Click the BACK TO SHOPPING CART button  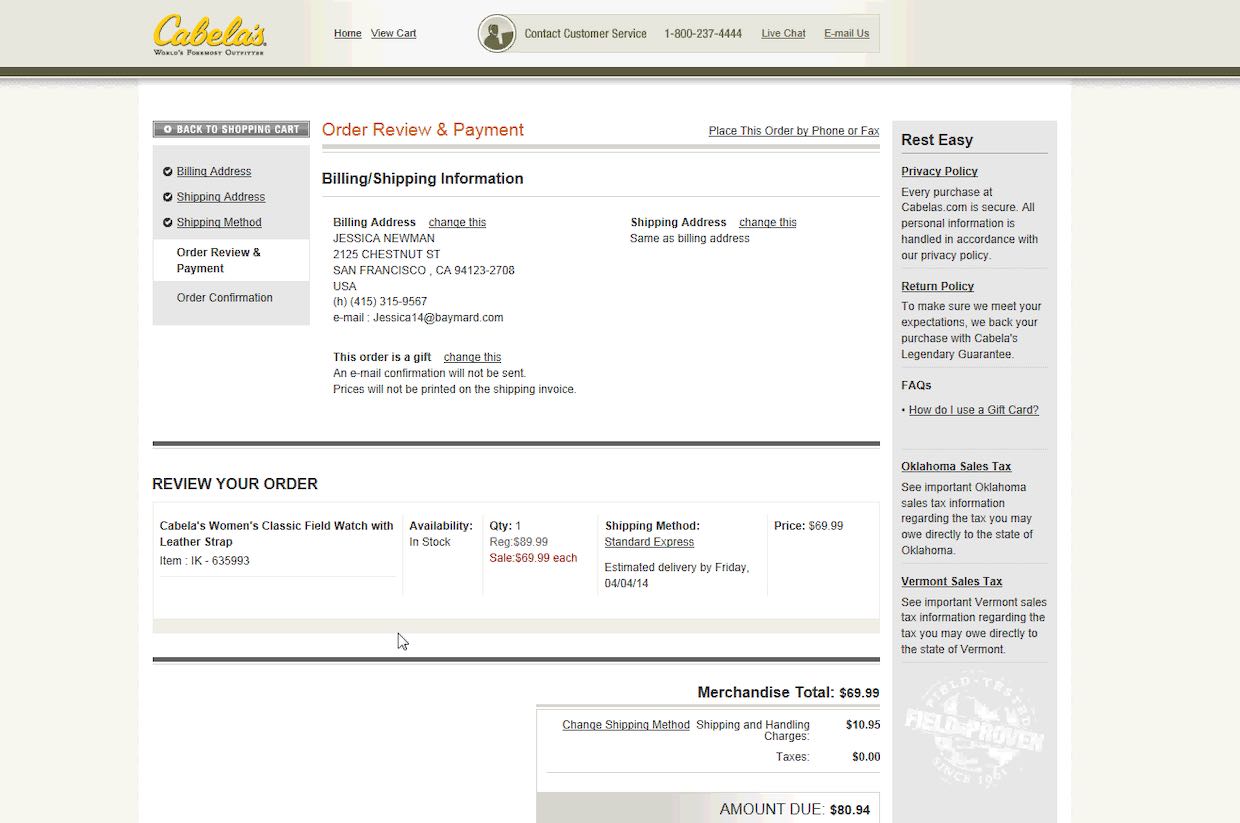[231, 128]
